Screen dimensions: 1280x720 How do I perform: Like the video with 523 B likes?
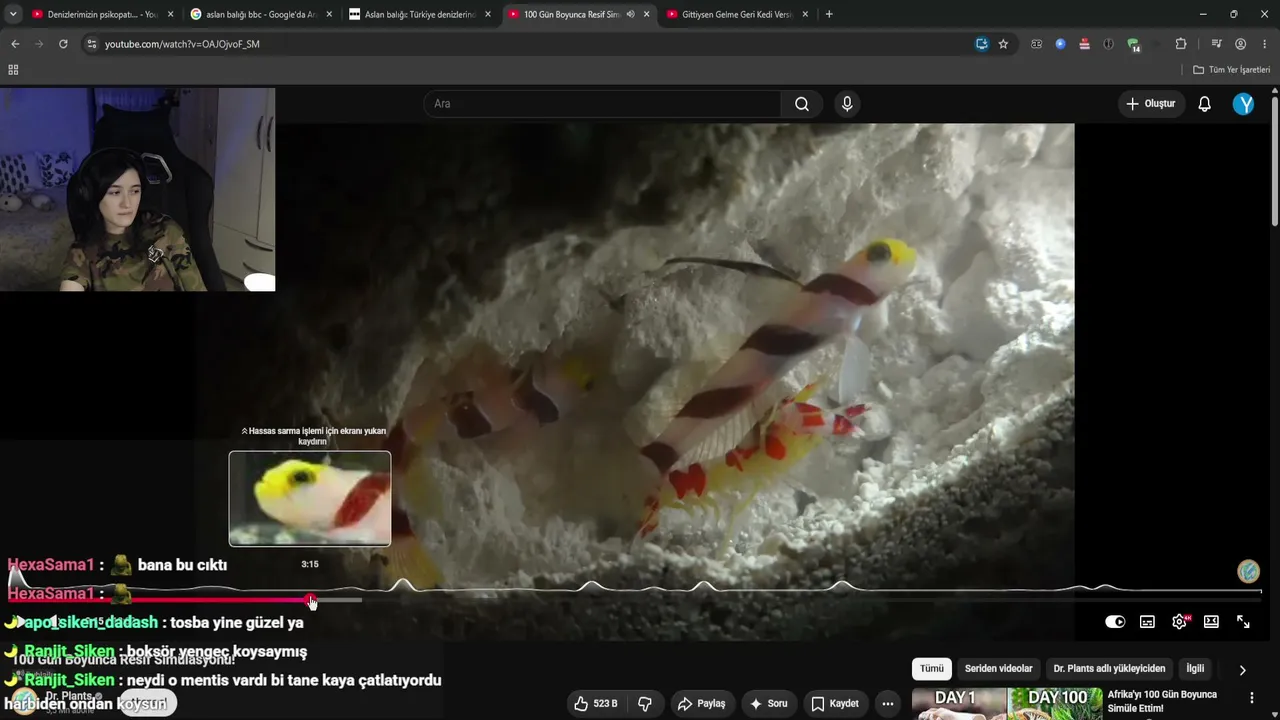595,704
